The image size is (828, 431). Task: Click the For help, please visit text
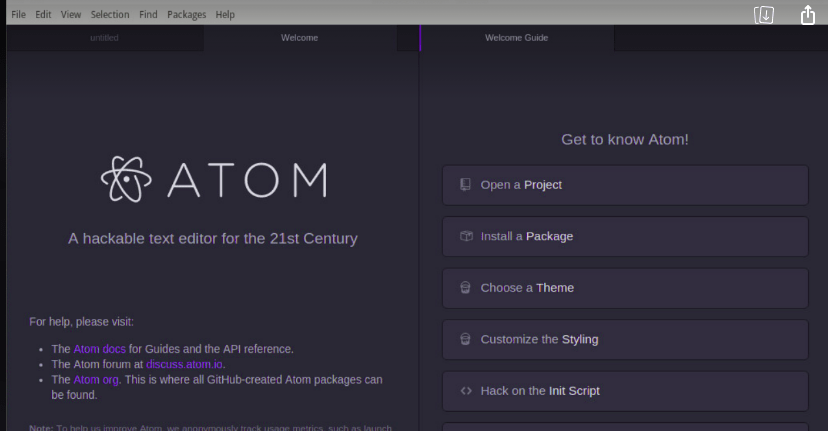coord(81,322)
